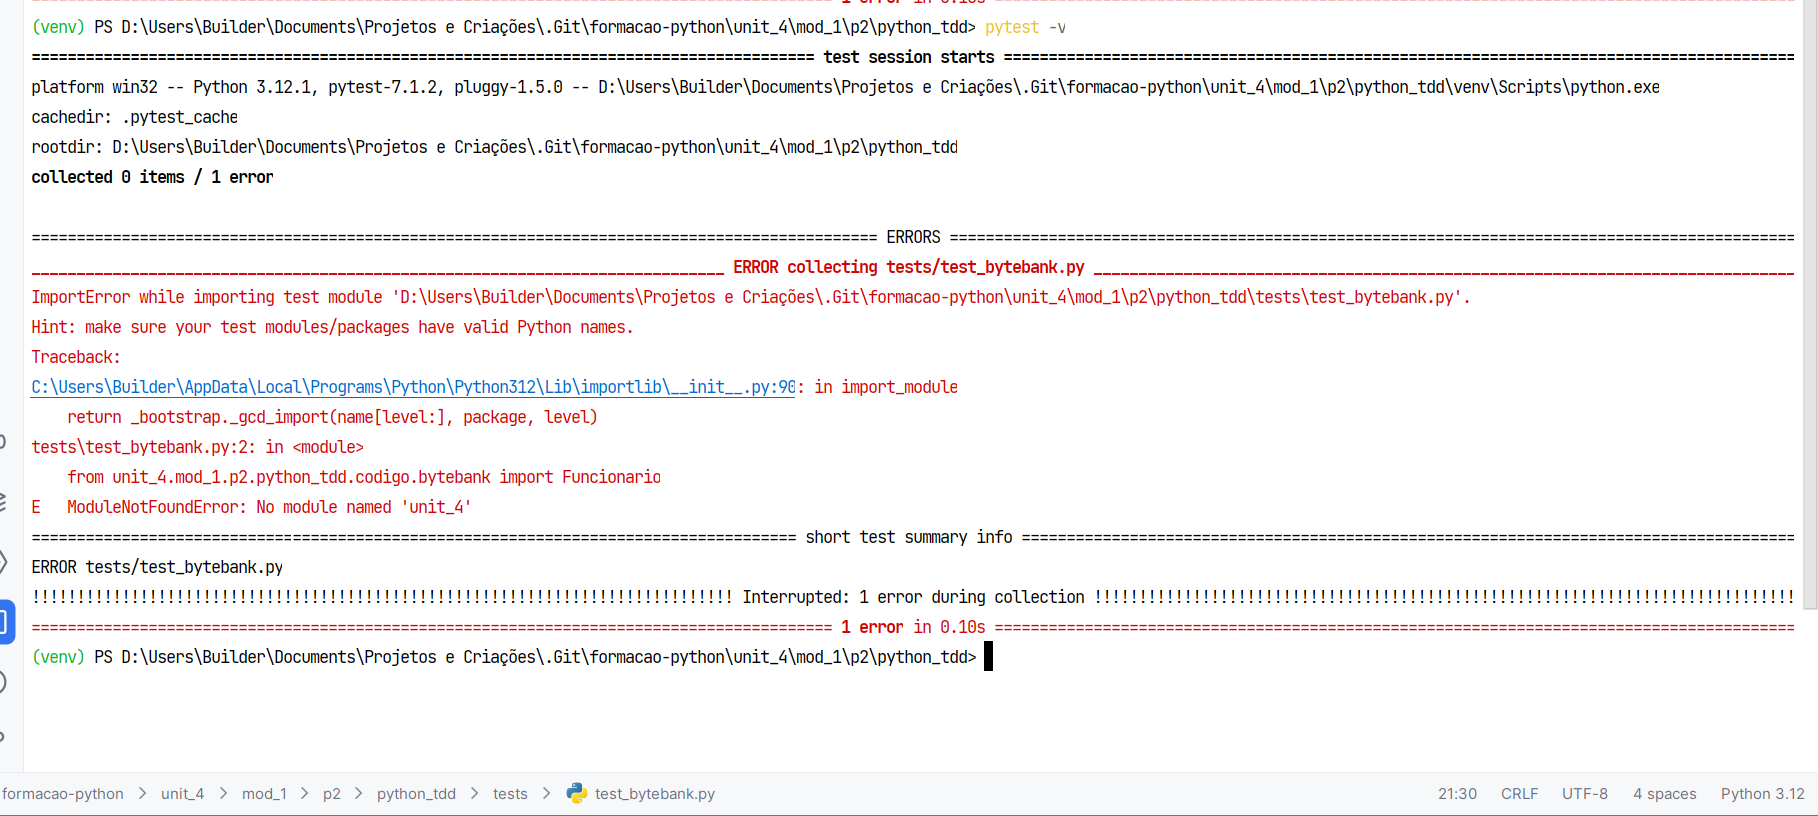Click 'ERROR collecting tests/test_bytebank.py' heading
The image size is (1818, 816).
(909, 267)
